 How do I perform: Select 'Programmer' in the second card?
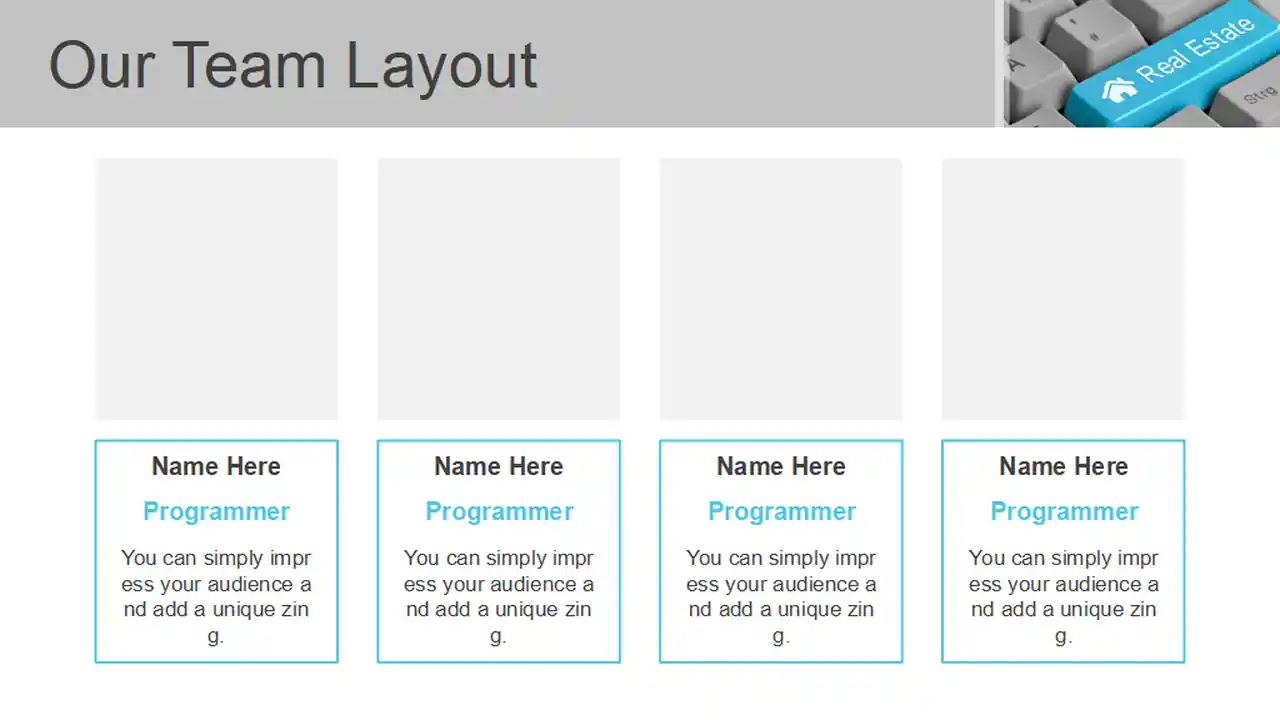(x=499, y=512)
